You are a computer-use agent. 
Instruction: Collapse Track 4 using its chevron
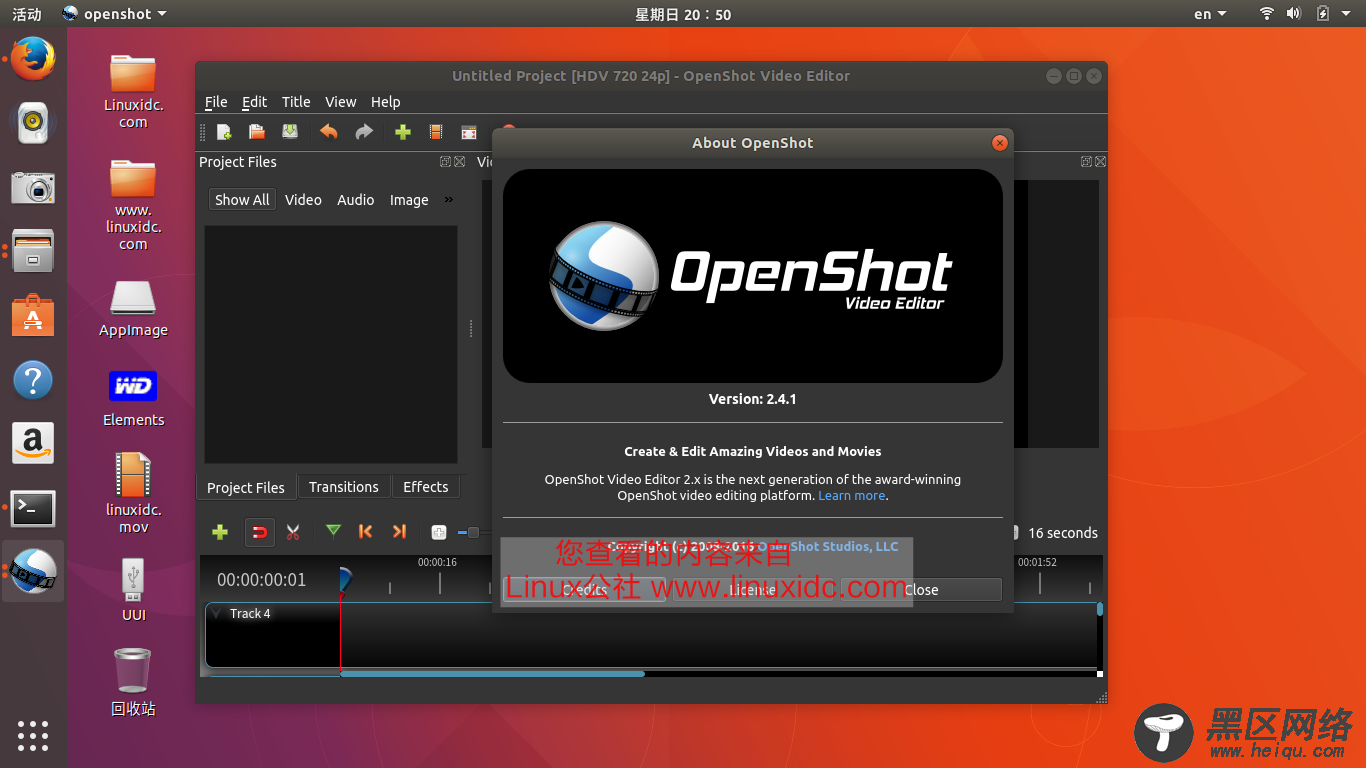tap(217, 614)
